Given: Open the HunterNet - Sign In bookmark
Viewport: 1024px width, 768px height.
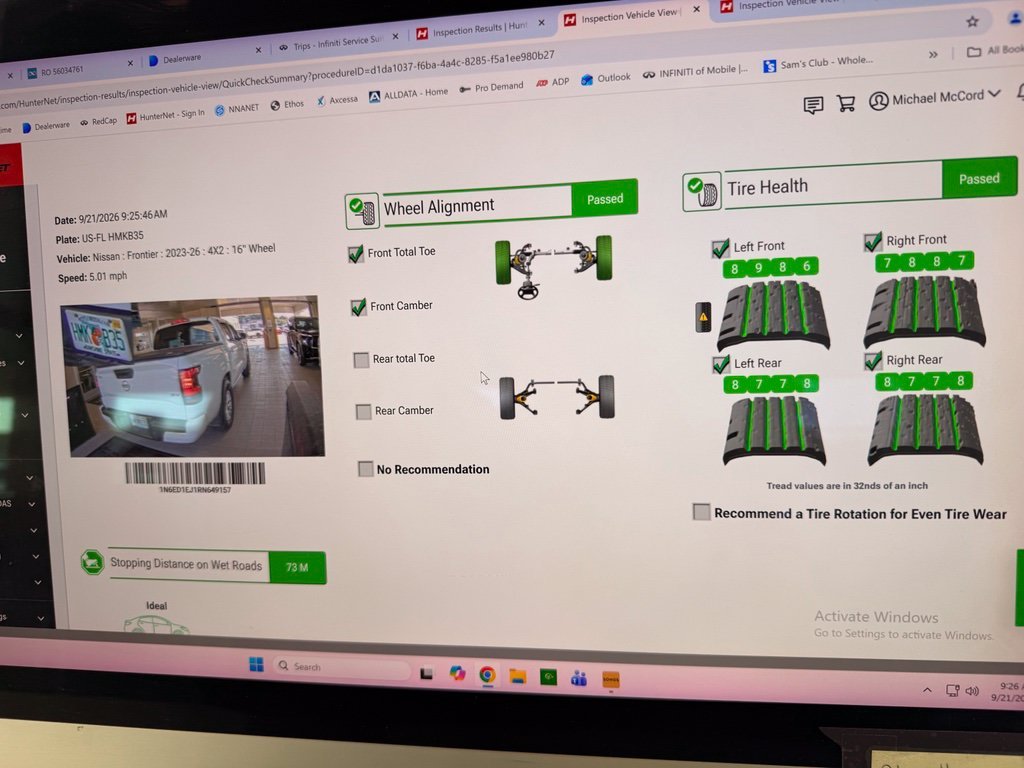Looking at the screenshot, I should tap(165, 116).
